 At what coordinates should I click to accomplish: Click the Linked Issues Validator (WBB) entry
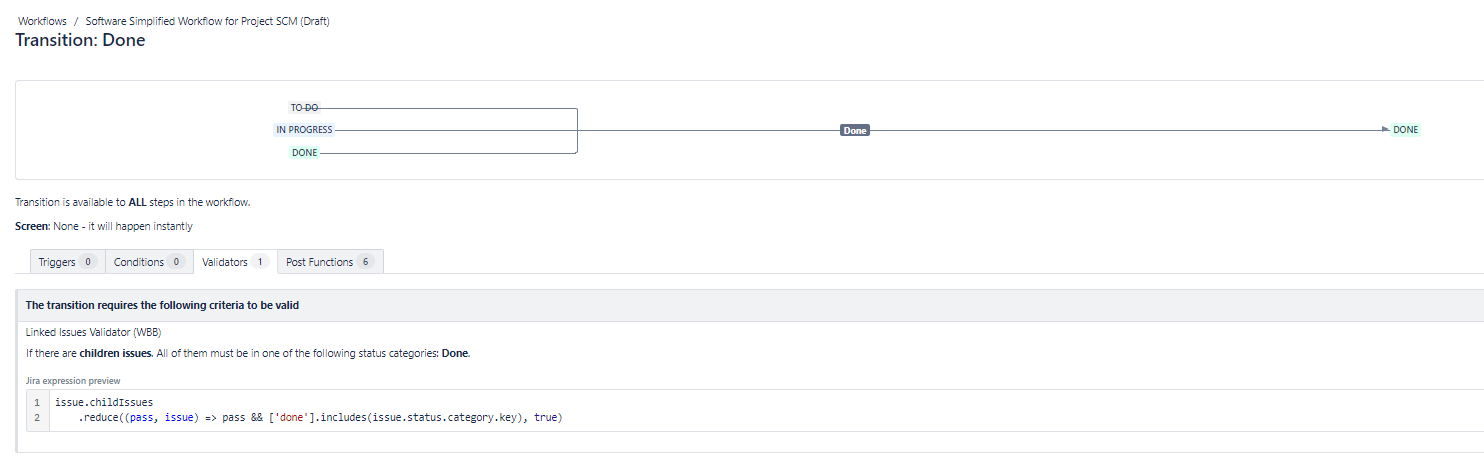click(x=93, y=332)
